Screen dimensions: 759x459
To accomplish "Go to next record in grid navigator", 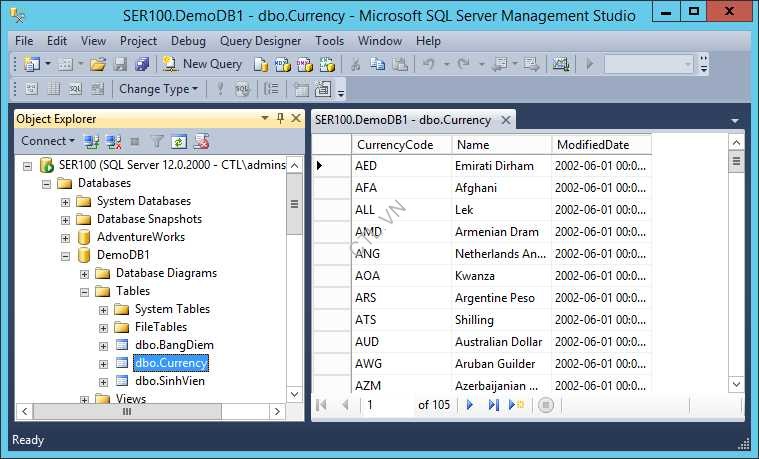I will click(x=470, y=405).
